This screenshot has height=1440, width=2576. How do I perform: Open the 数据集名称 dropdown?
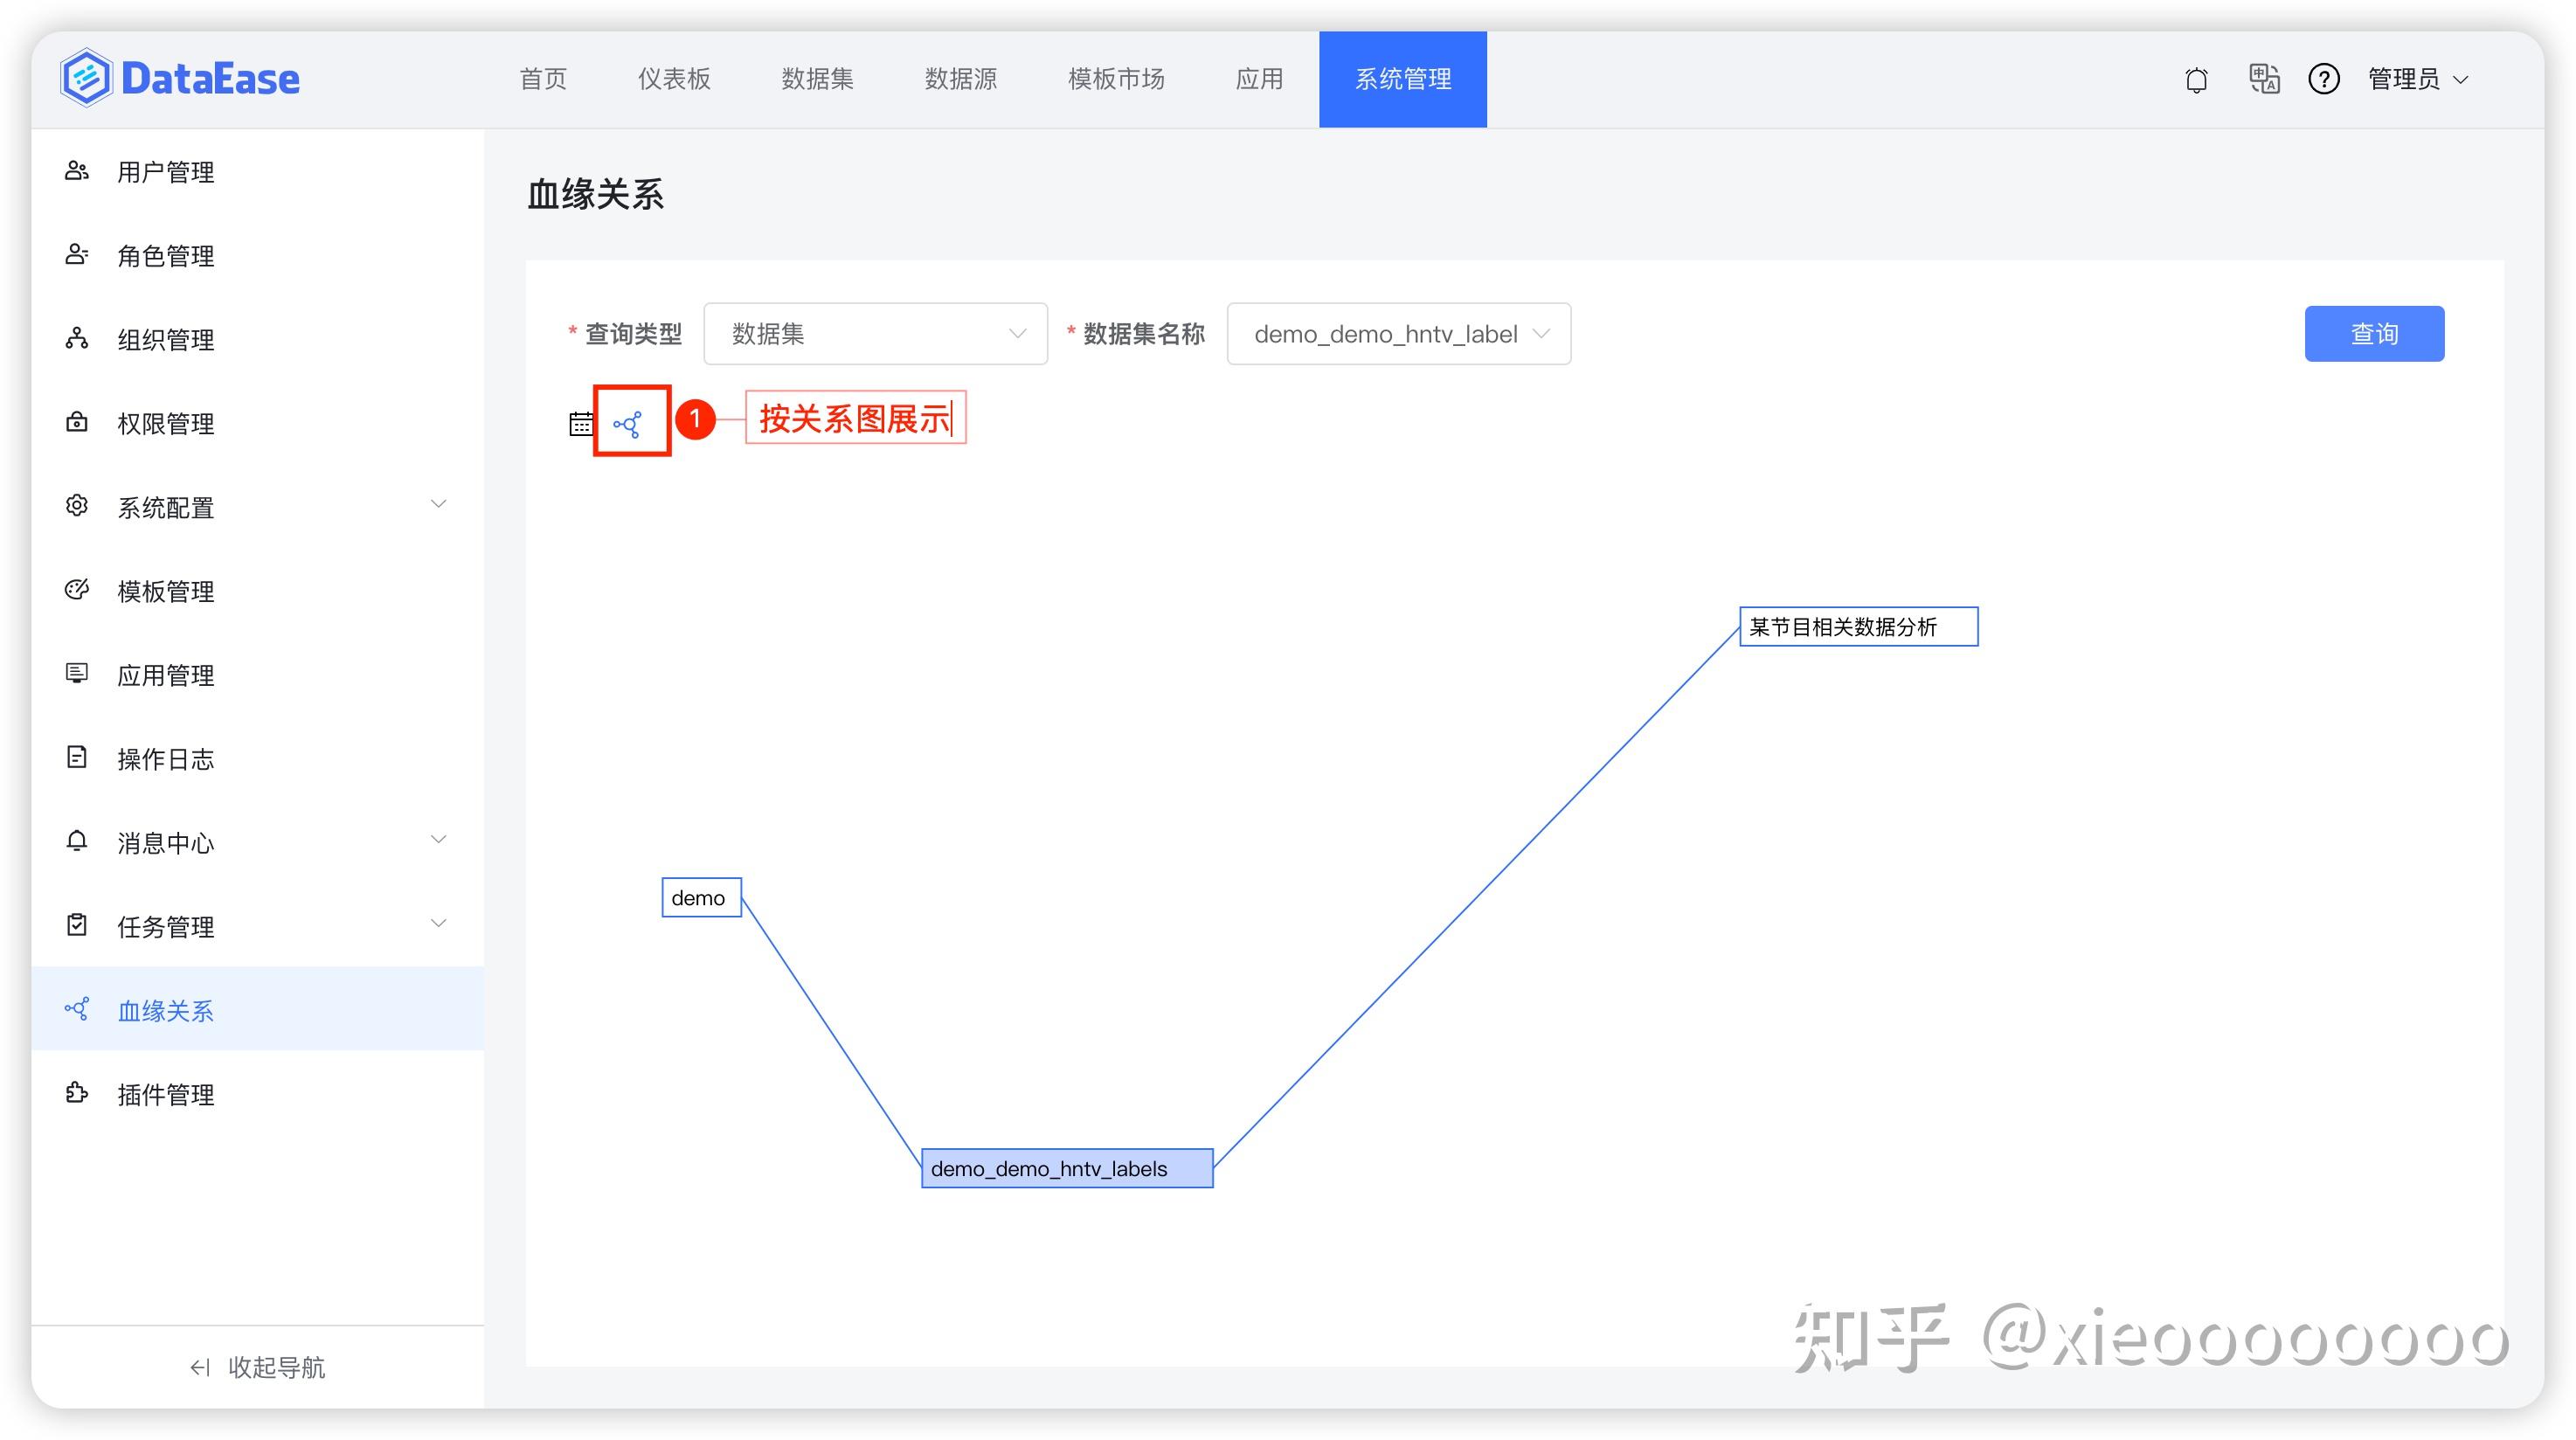click(x=1397, y=333)
